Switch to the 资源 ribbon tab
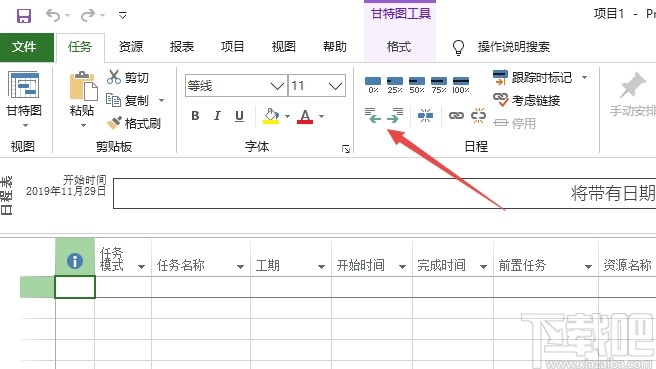The image size is (656, 369). (x=131, y=46)
